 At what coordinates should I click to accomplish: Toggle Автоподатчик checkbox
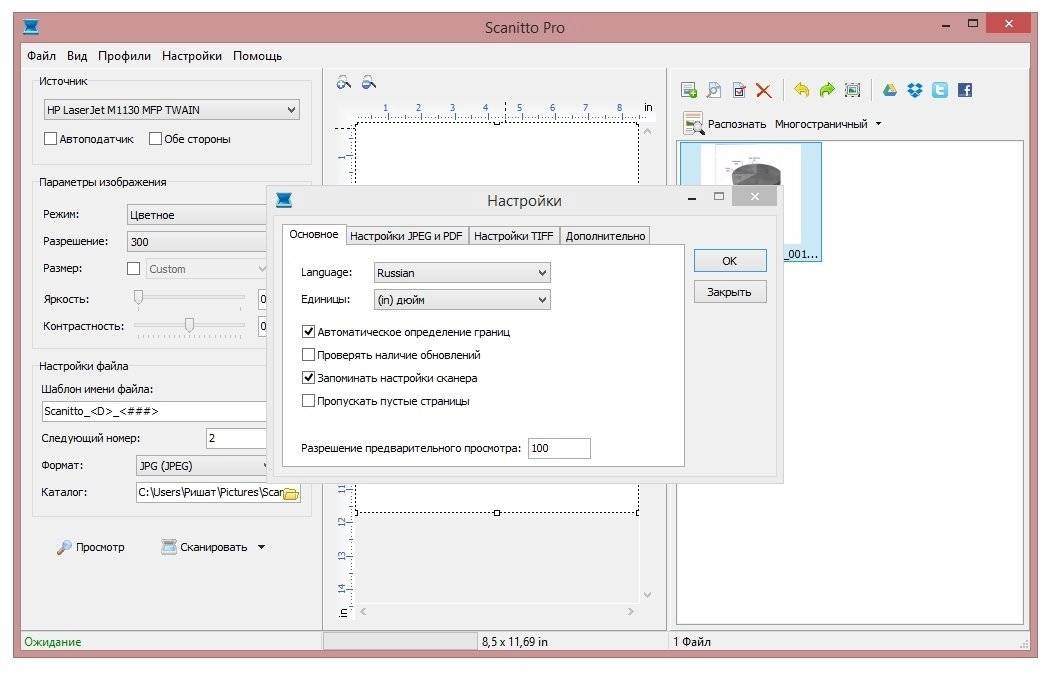point(50,139)
